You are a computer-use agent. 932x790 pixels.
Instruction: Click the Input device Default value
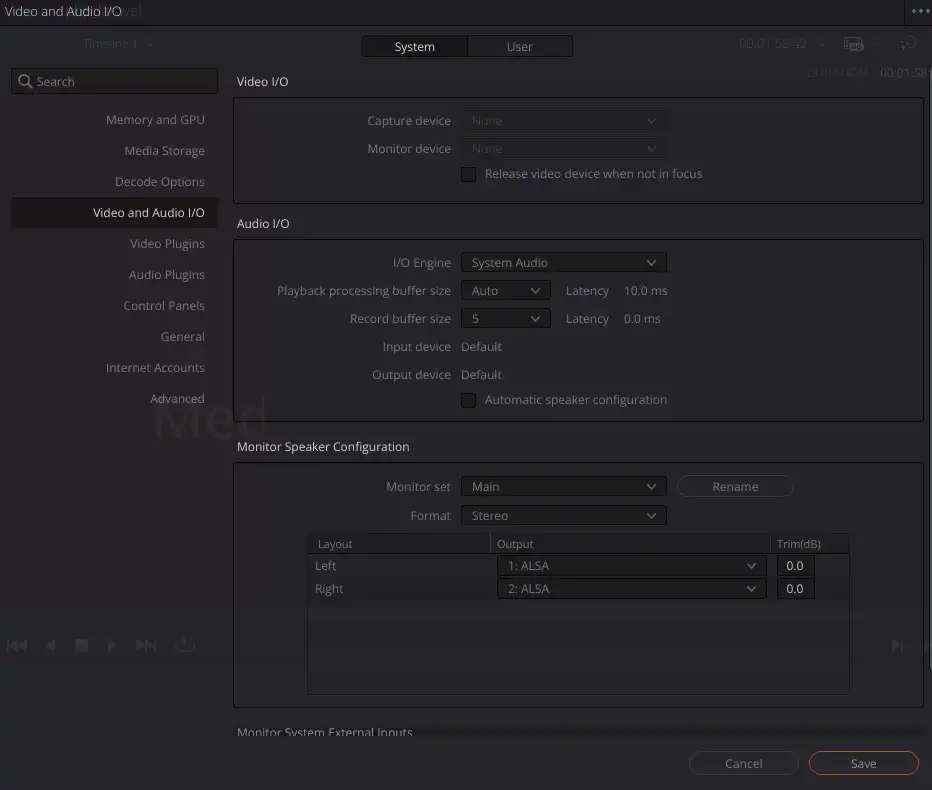tap(481, 347)
